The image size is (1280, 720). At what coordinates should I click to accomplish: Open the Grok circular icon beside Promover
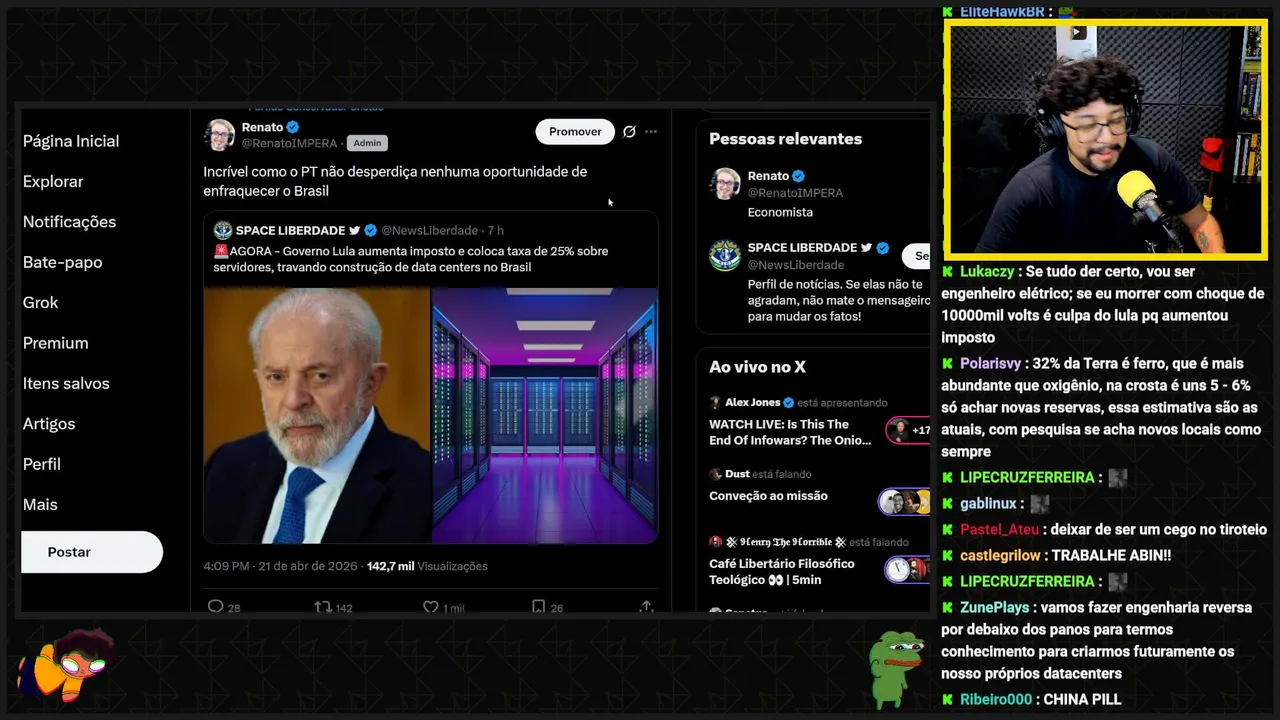pos(629,131)
